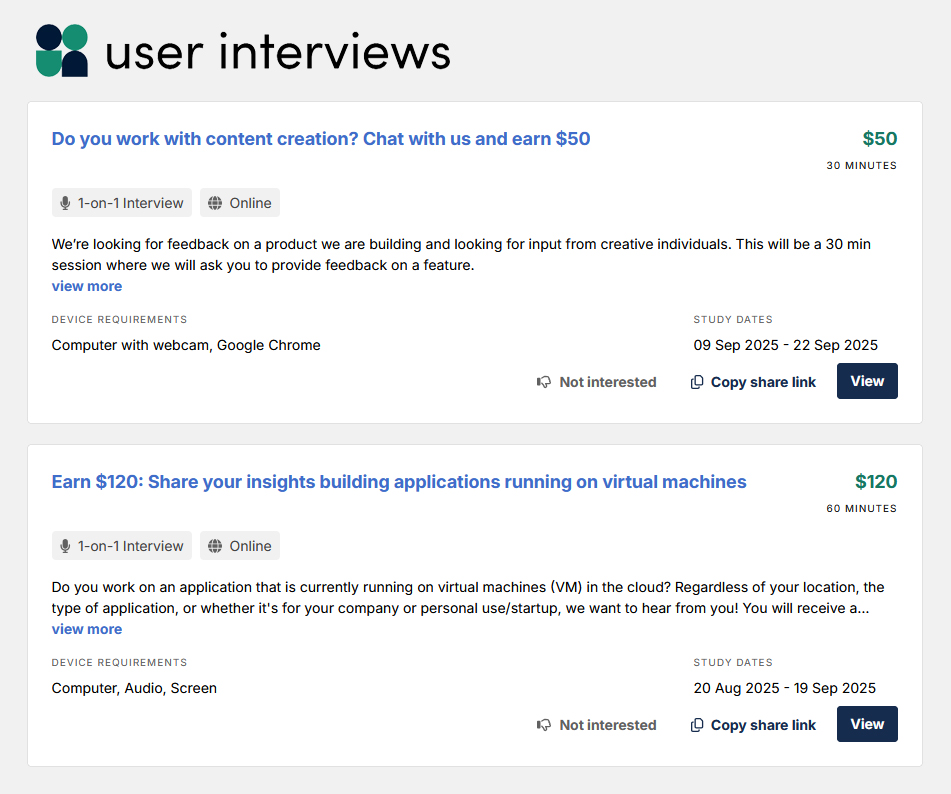The width and height of the screenshot is (951, 794).
Task: Click globe icon on content creation study
Action: (x=215, y=203)
